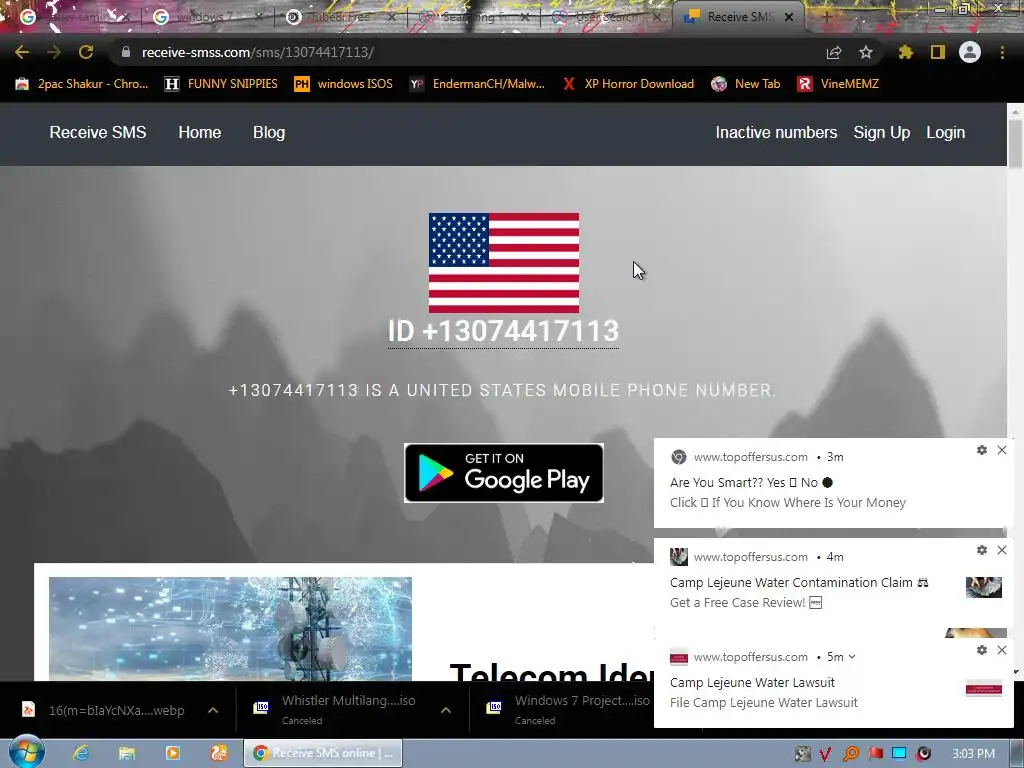This screenshot has height=768, width=1024.
Task: Open the 'Are You Smart??' notification
Action: pyautogui.click(x=833, y=483)
